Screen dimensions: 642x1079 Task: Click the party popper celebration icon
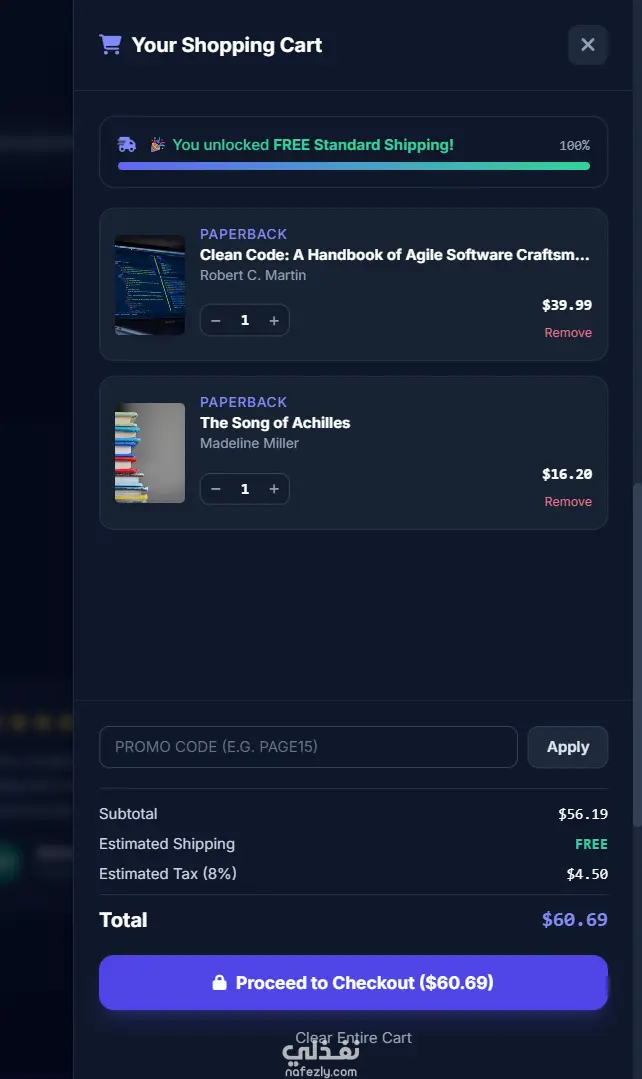click(x=158, y=145)
